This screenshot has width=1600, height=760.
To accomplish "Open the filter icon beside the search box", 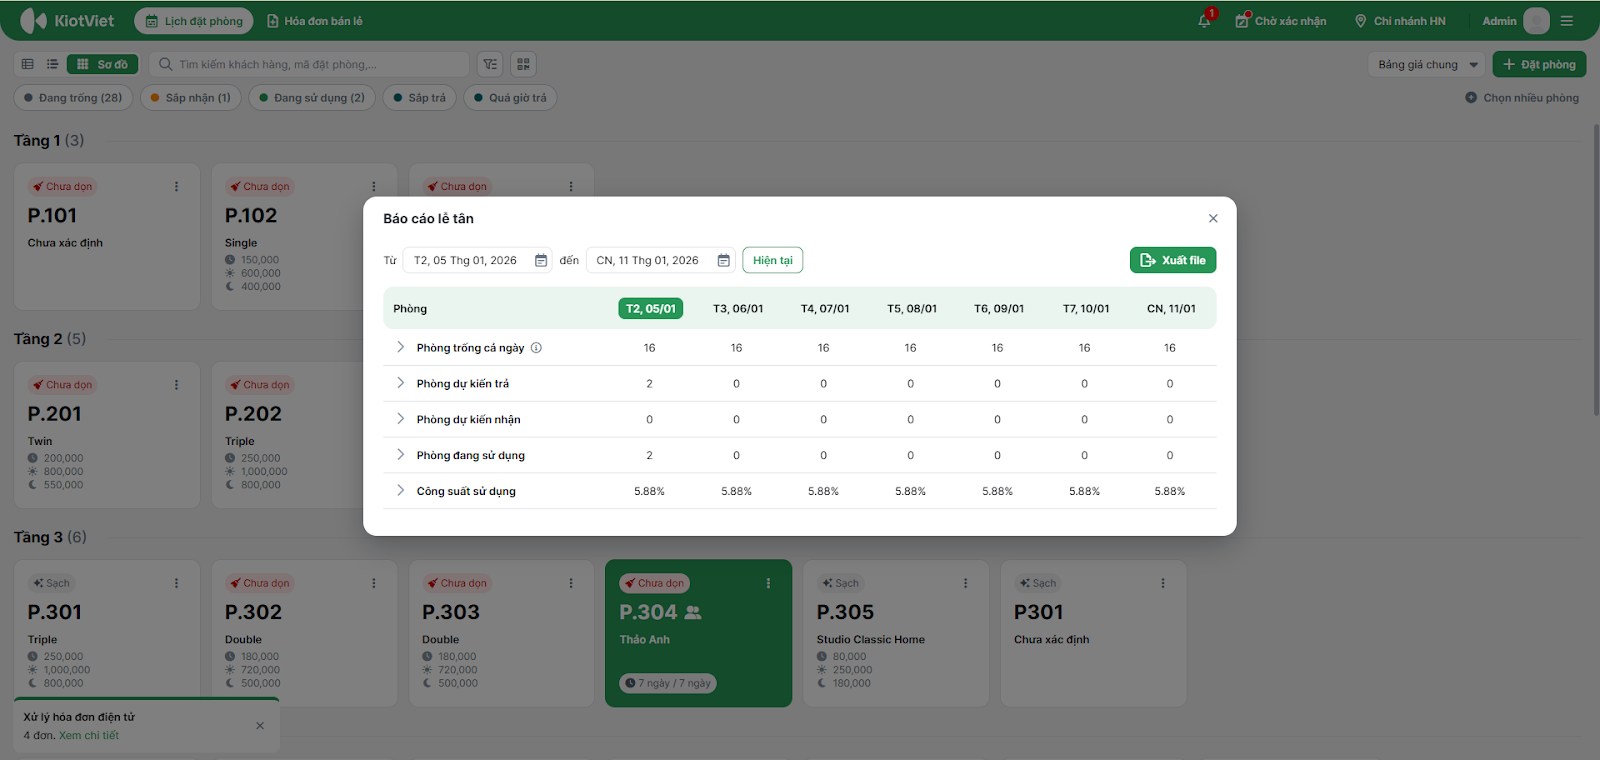I will 490,64.
